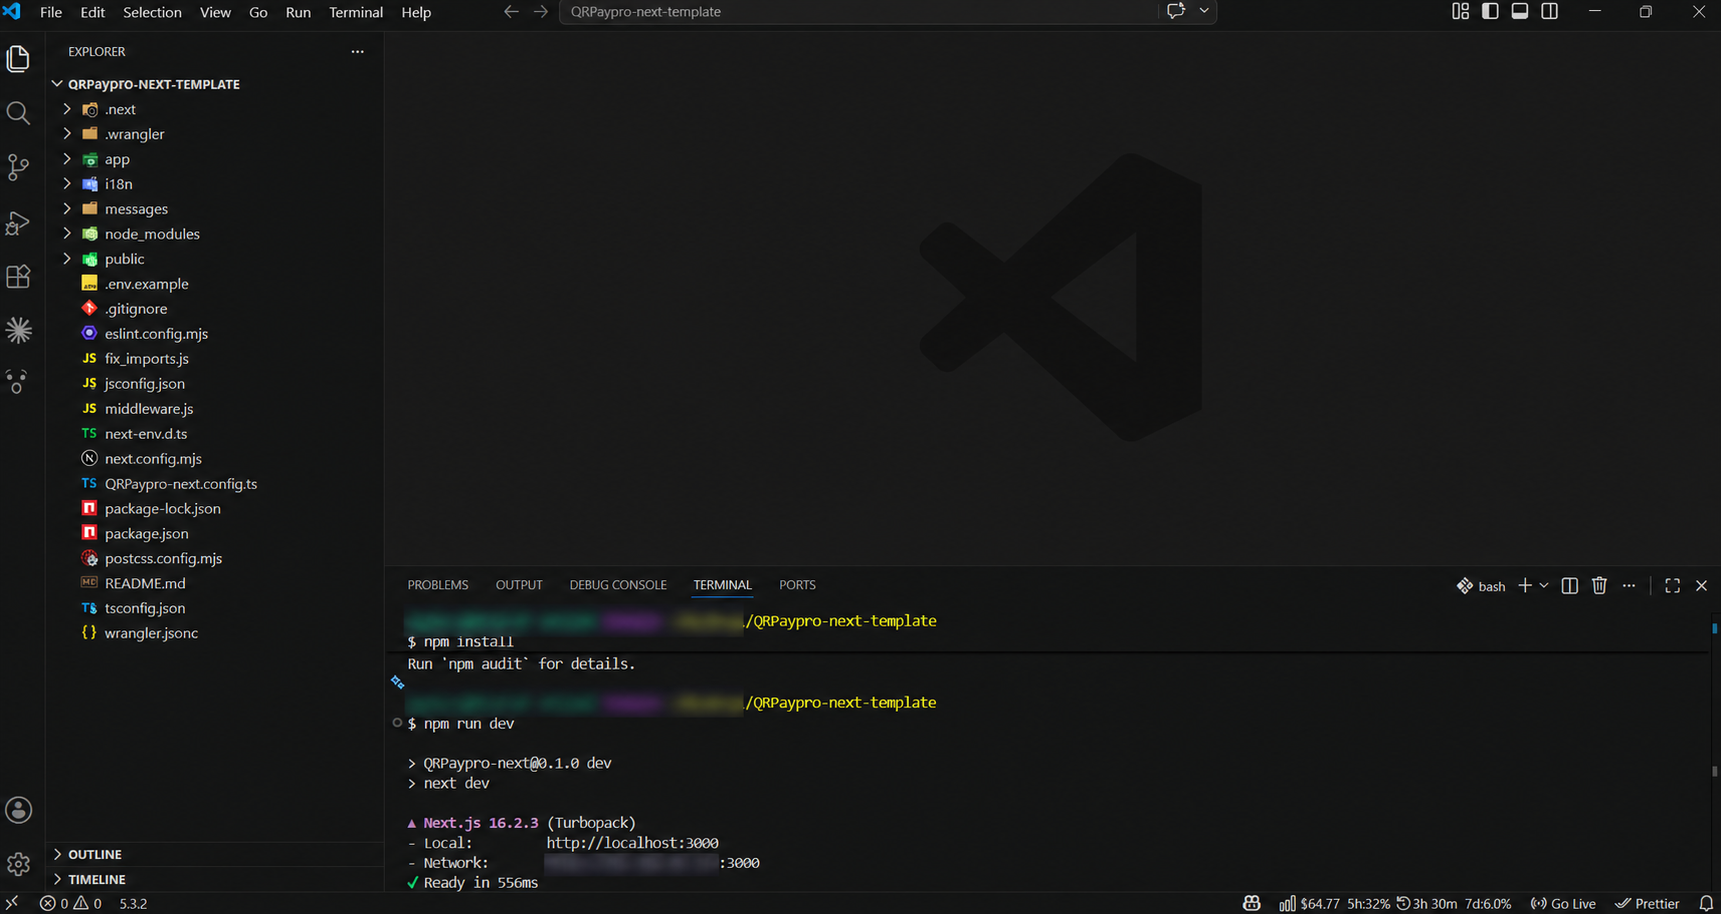Image resolution: width=1721 pixels, height=914 pixels.
Task: Click the 3h 30m status bar item
Action: click(x=1427, y=903)
